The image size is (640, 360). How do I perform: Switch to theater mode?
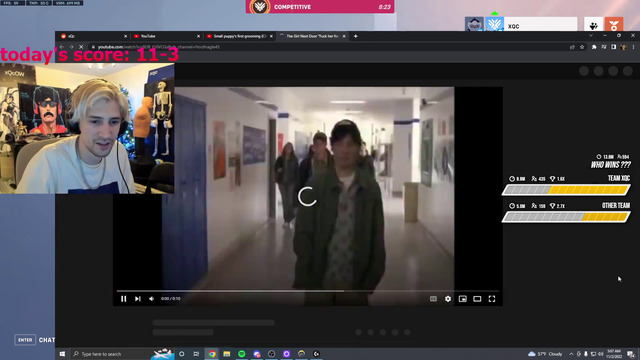click(x=477, y=299)
